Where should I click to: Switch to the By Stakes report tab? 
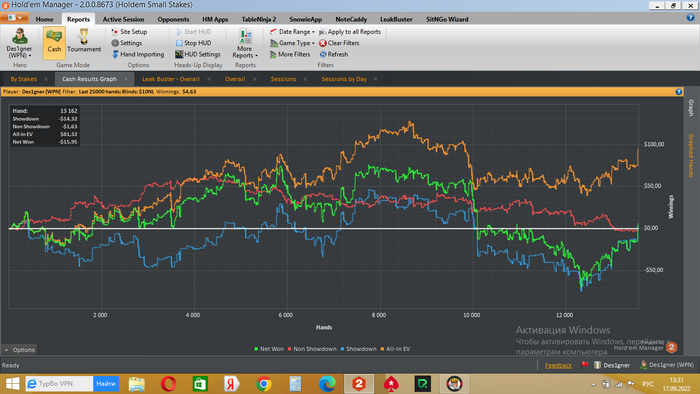[x=24, y=79]
